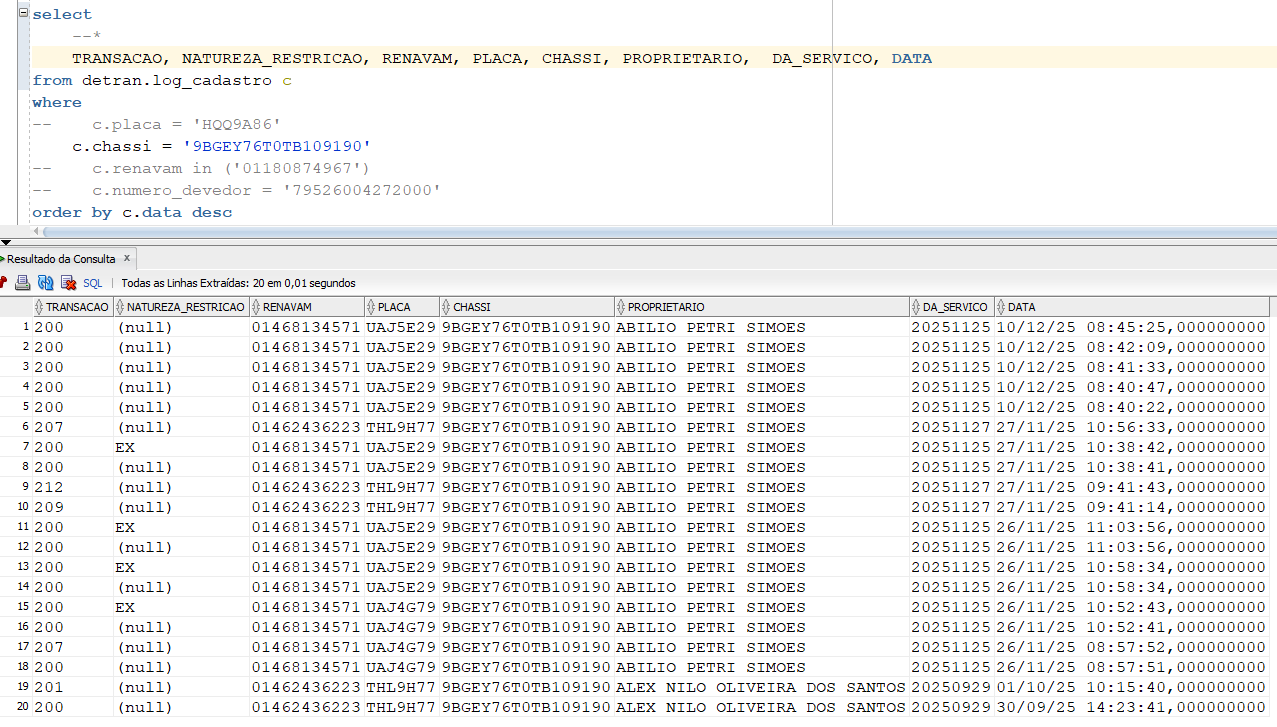Image resolution: width=1277 pixels, height=727 pixels.
Task: Refresh the query results
Action: point(45,283)
